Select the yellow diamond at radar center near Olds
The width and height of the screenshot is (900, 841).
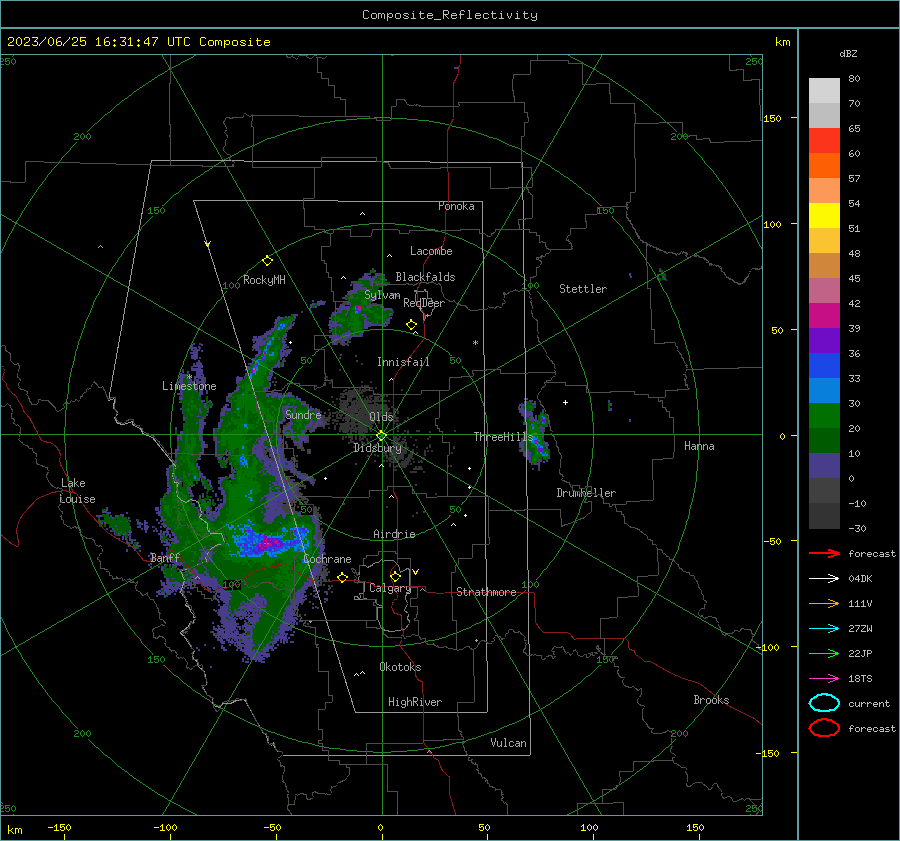(381, 435)
